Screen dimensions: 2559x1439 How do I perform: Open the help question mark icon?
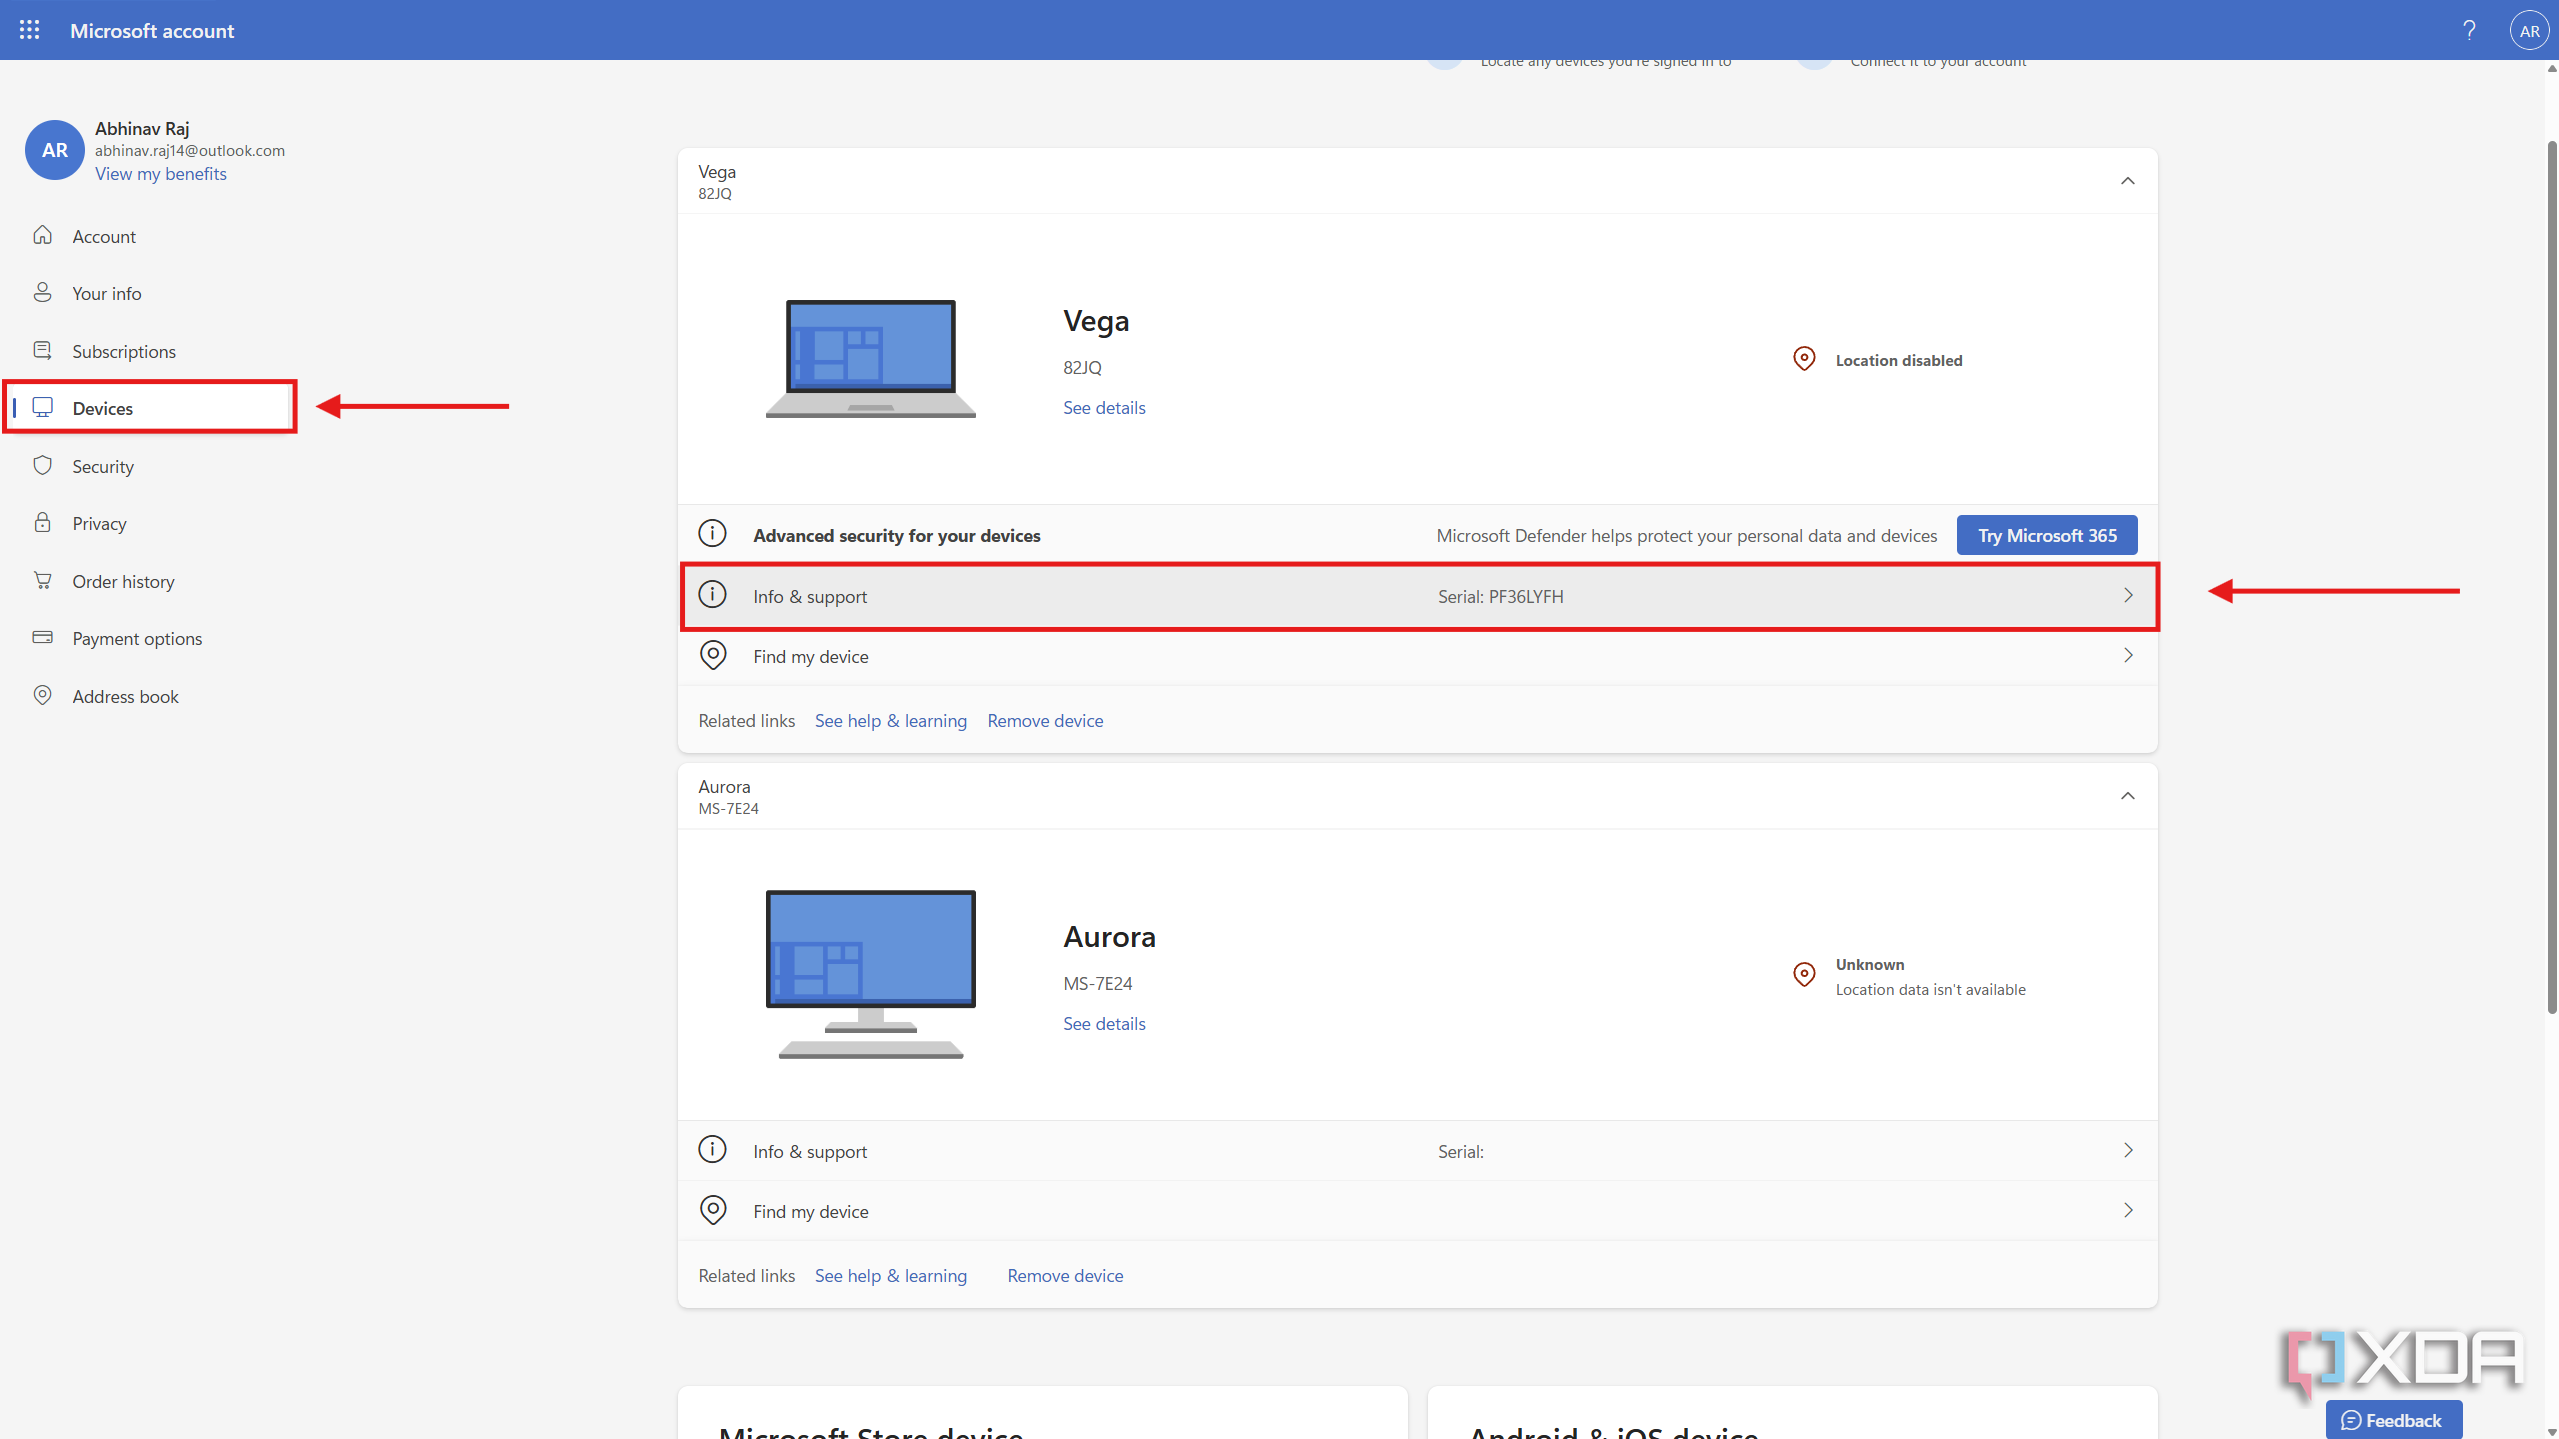coord(2469,30)
